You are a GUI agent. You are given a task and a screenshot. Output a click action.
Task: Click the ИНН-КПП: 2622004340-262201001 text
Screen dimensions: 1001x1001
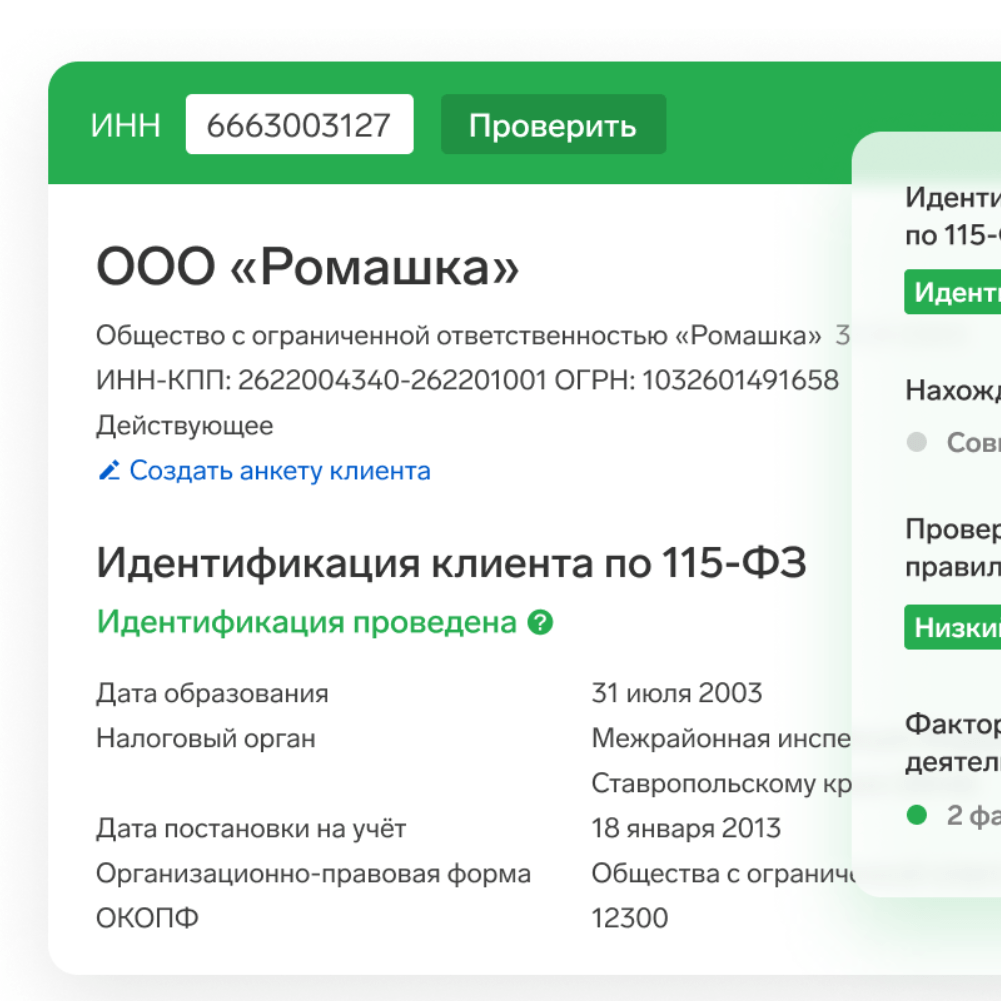pos(321,380)
